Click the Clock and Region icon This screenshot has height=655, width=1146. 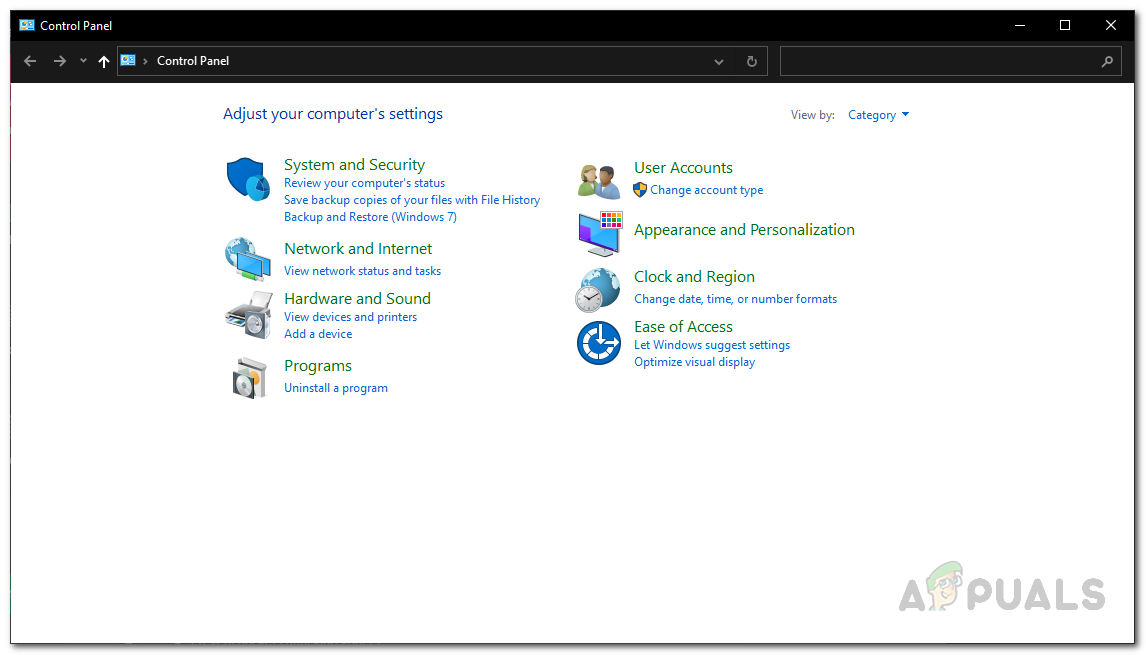pyautogui.click(x=598, y=290)
